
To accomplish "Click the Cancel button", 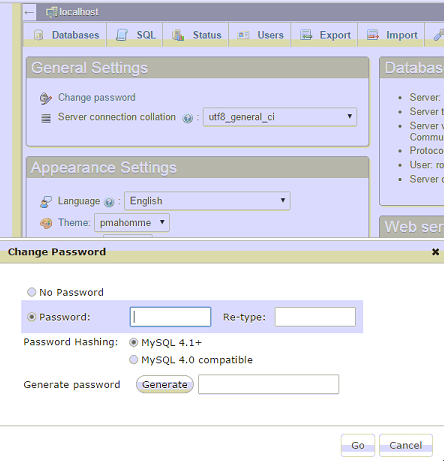I will 406,445.
